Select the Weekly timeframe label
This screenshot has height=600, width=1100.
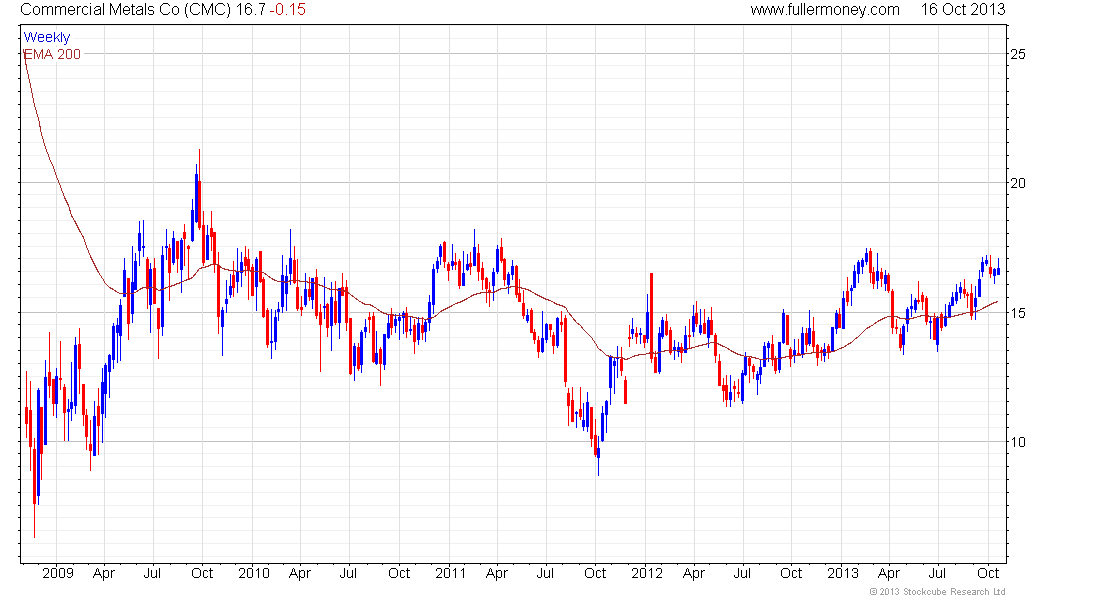pos(47,37)
